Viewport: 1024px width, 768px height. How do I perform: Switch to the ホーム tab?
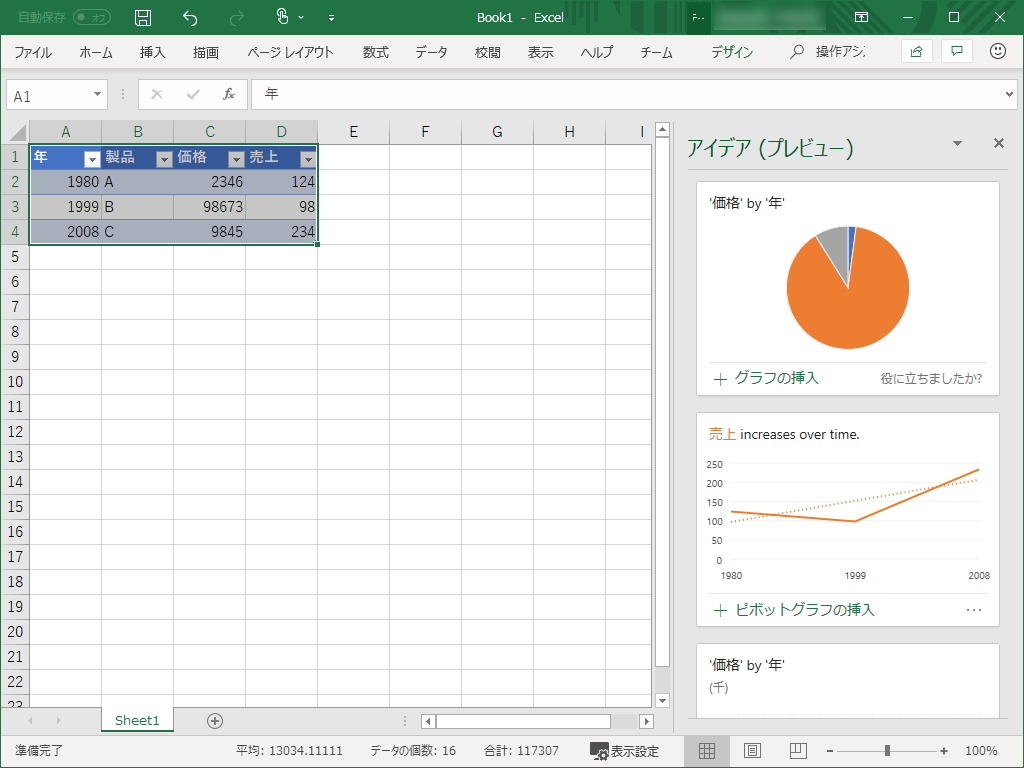coord(96,52)
